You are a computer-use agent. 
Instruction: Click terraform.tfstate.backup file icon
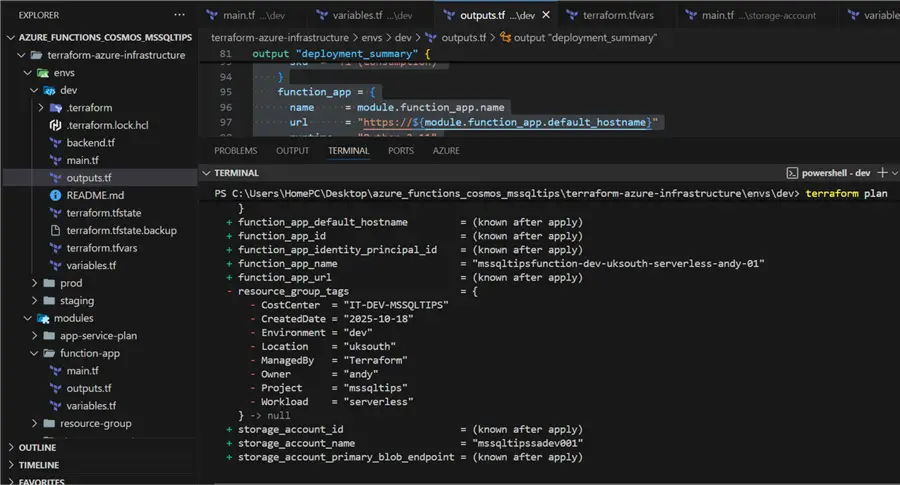tap(55, 230)
